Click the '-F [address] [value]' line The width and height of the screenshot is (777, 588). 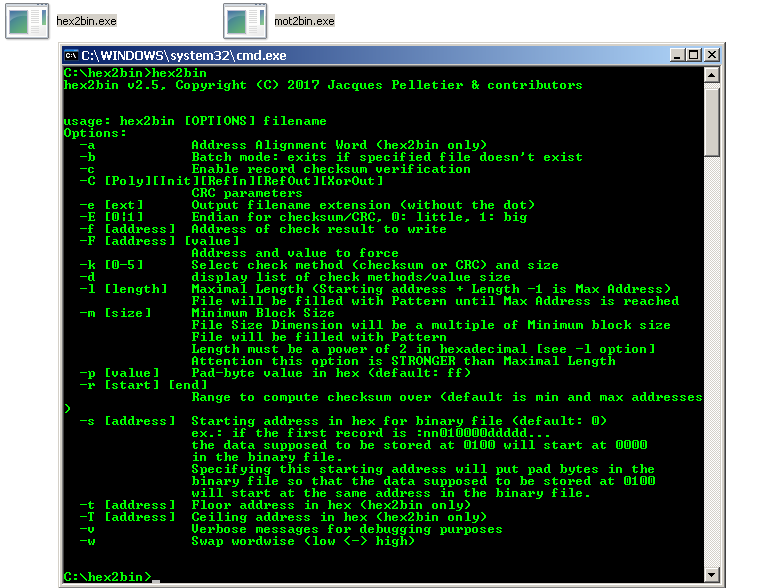coord(160,241)
